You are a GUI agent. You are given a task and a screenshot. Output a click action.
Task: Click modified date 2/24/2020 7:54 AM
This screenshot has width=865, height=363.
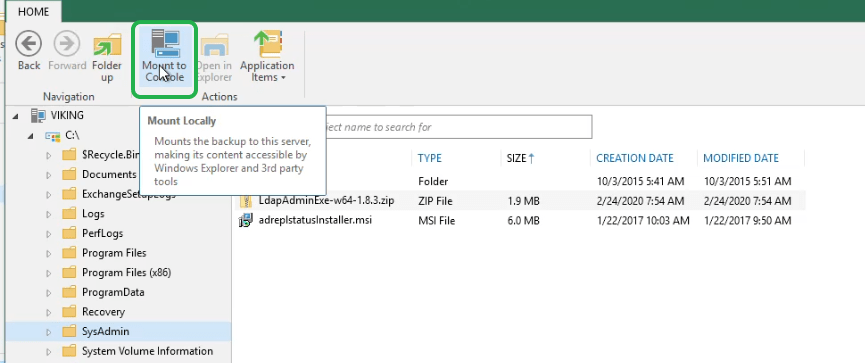point(747,201)
